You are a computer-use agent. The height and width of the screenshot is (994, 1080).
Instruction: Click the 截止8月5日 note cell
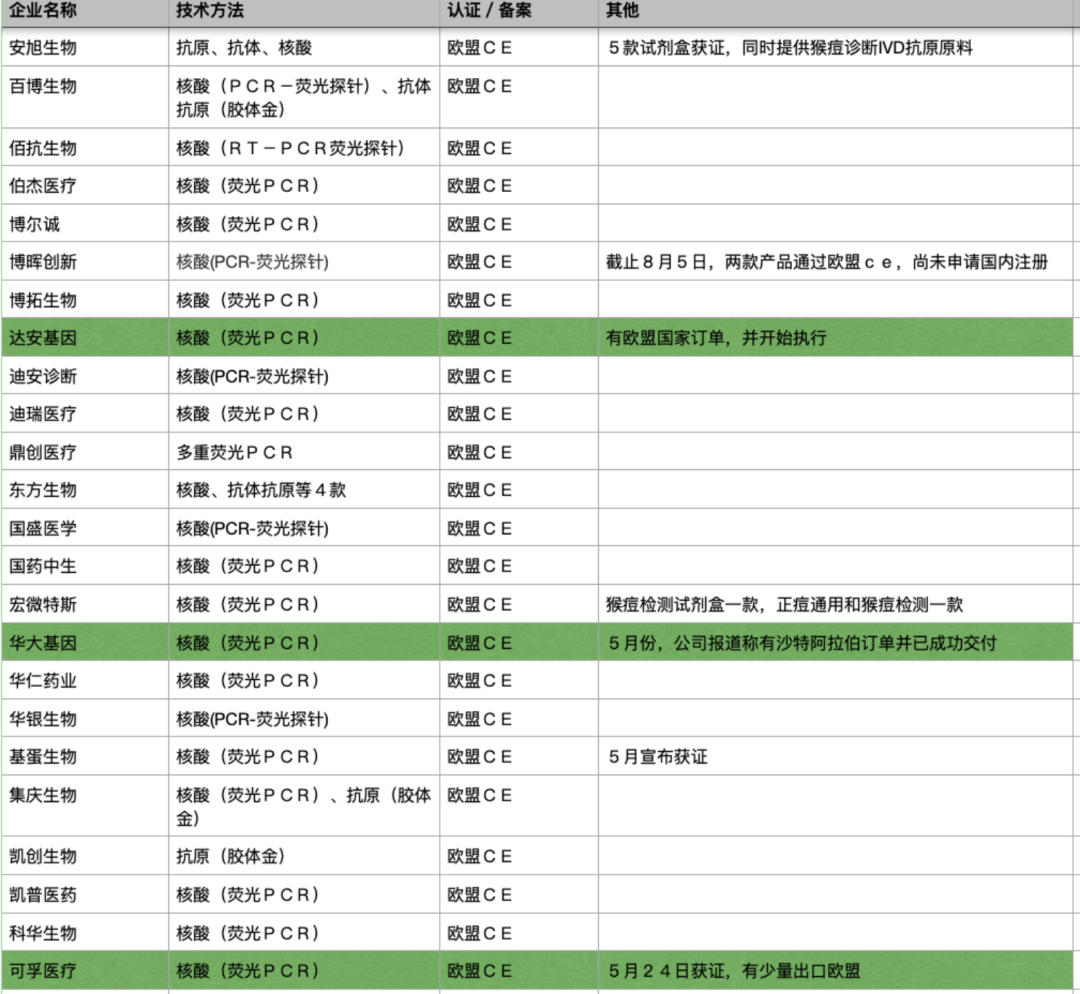click(835, 262)
